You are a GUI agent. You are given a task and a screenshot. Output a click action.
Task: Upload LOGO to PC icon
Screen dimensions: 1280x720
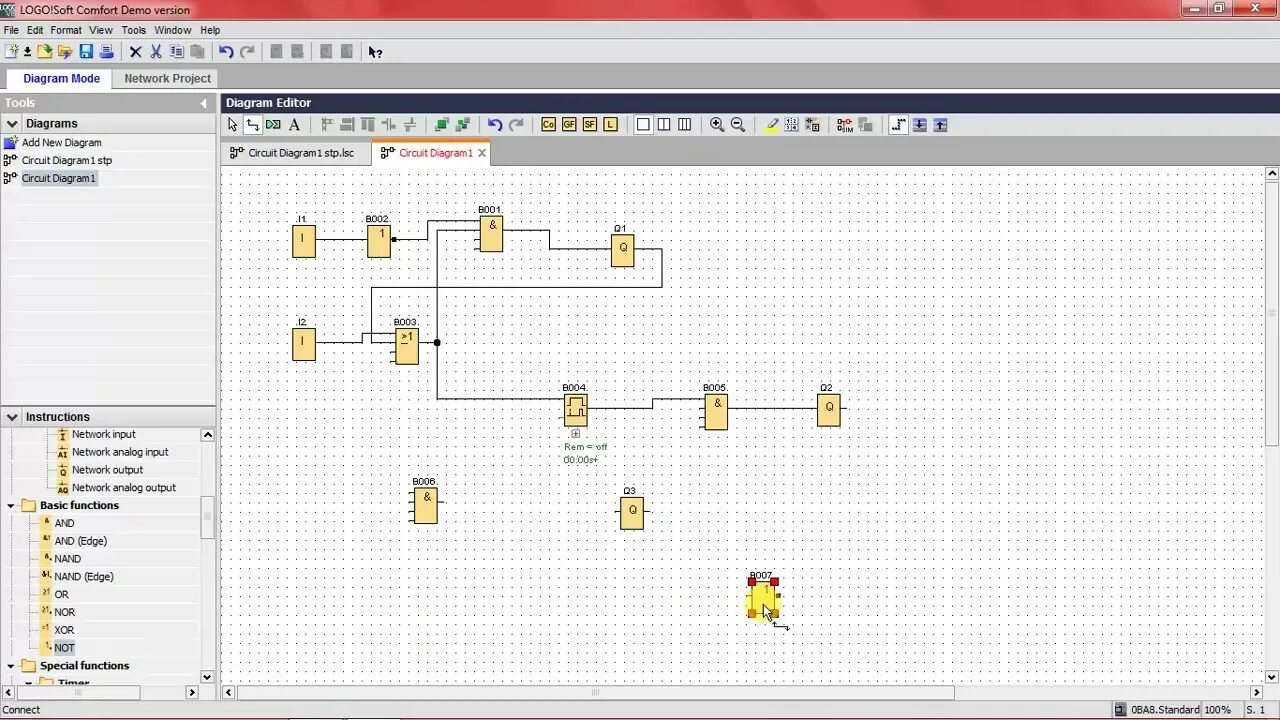click(940, 125)
